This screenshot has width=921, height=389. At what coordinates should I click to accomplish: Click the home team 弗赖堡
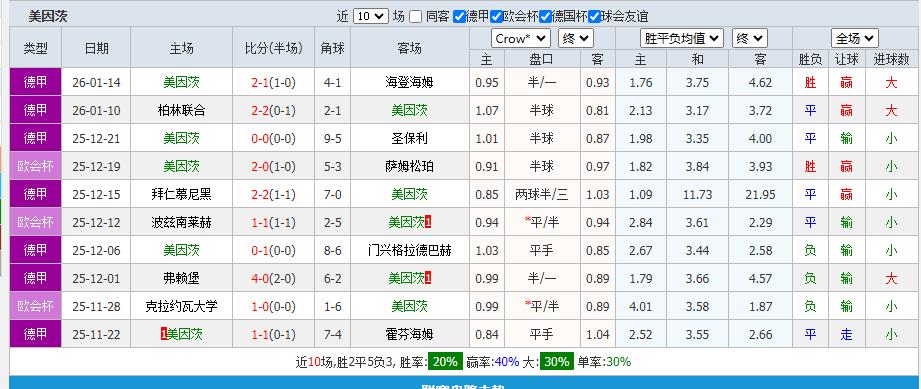(181, 279)
